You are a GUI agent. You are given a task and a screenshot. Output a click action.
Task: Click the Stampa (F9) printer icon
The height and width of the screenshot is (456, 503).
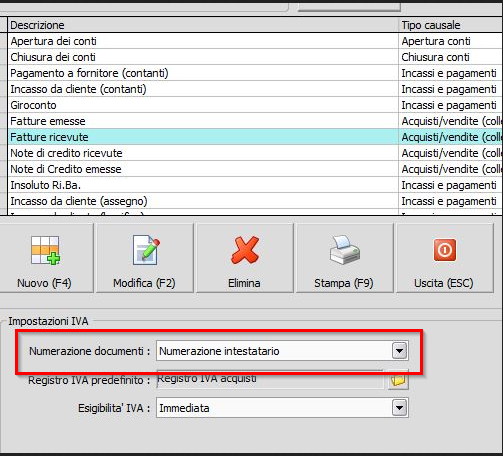coord(344,250)
